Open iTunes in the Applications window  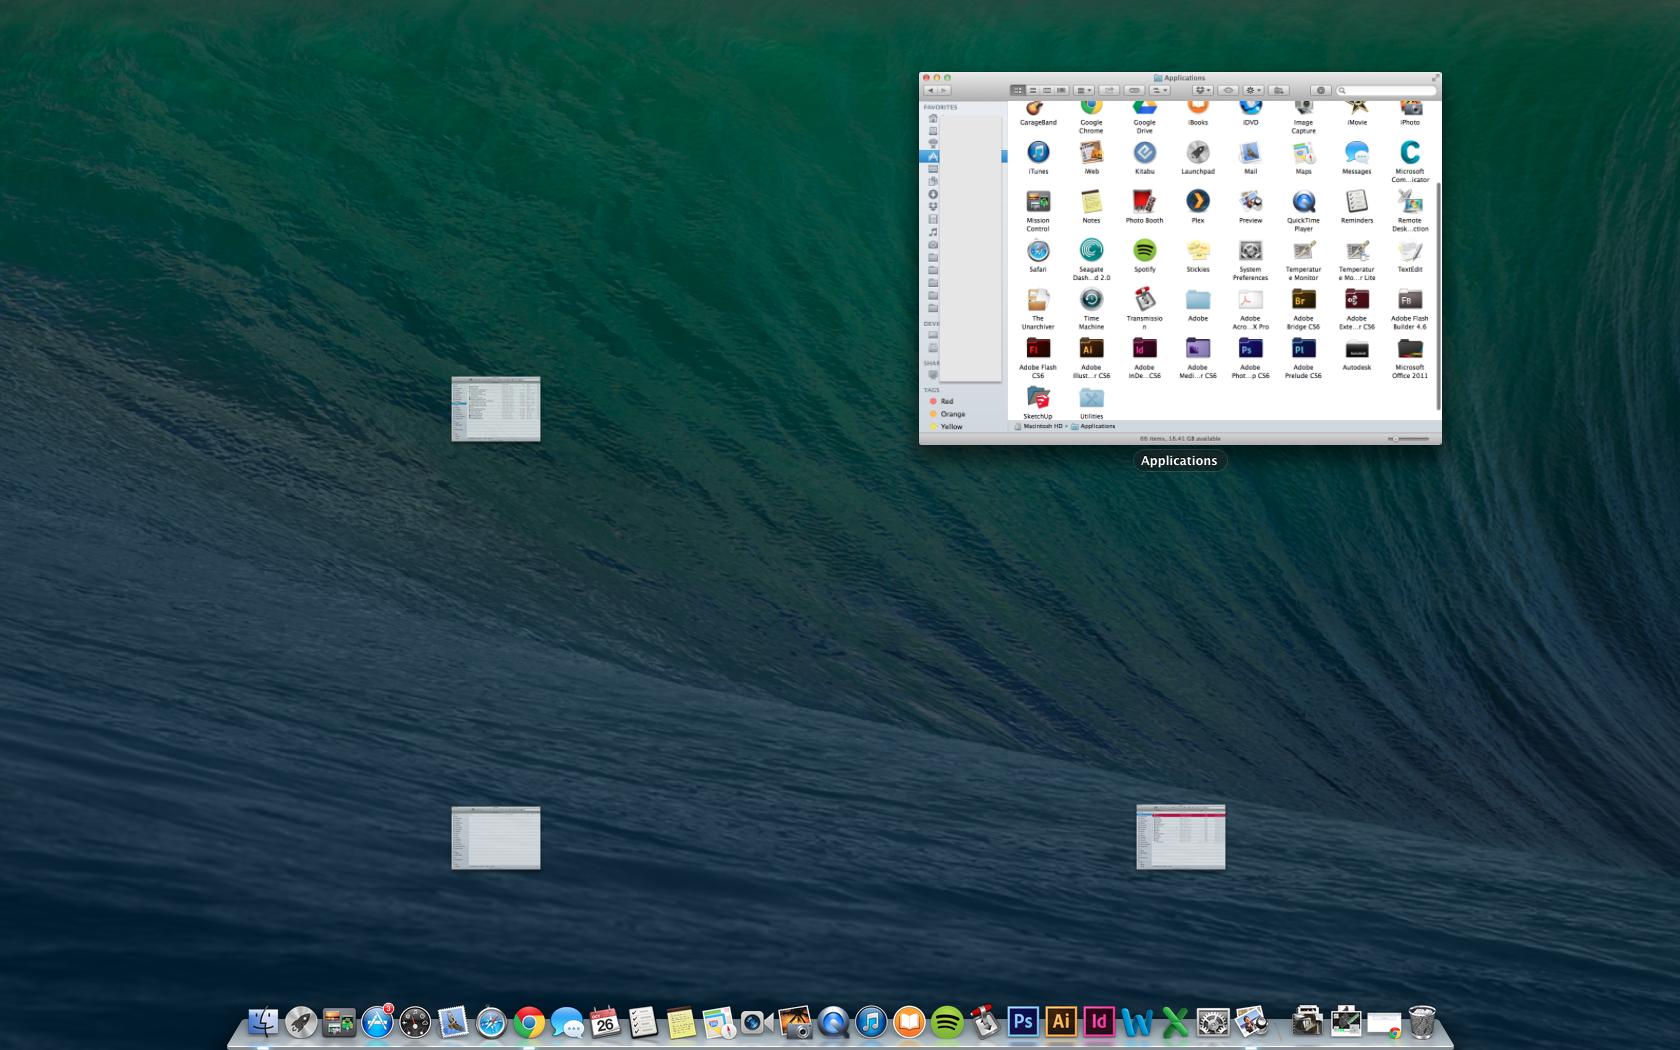[1038, 153]
